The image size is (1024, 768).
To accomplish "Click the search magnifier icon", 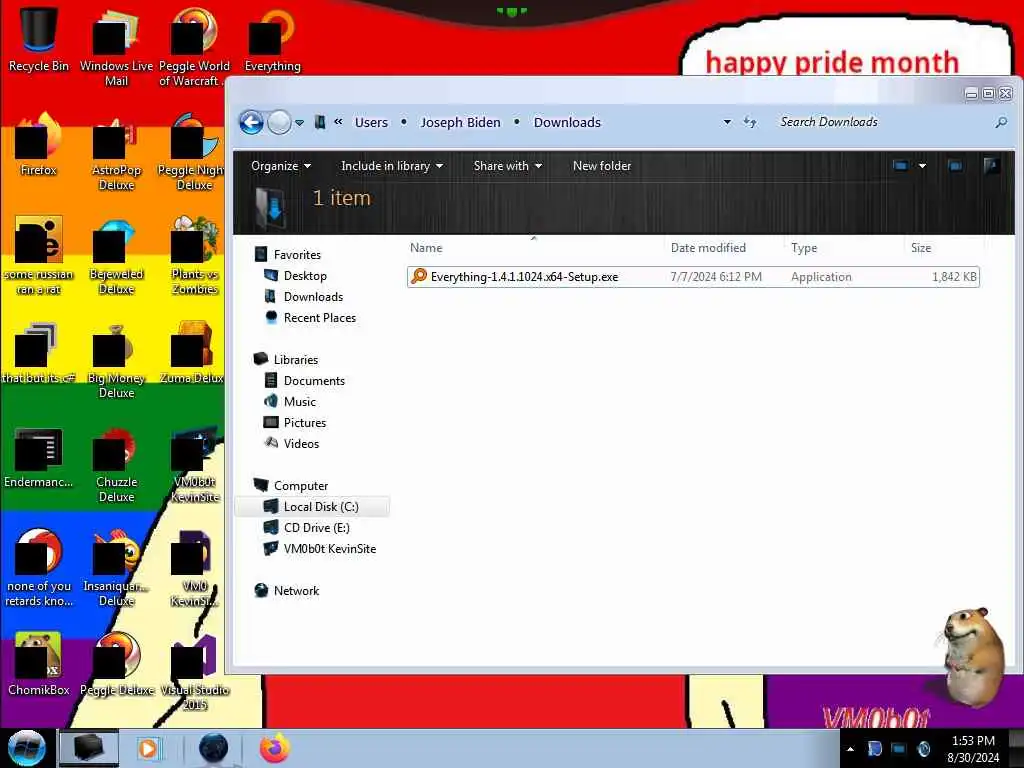I will [1000, 122].
